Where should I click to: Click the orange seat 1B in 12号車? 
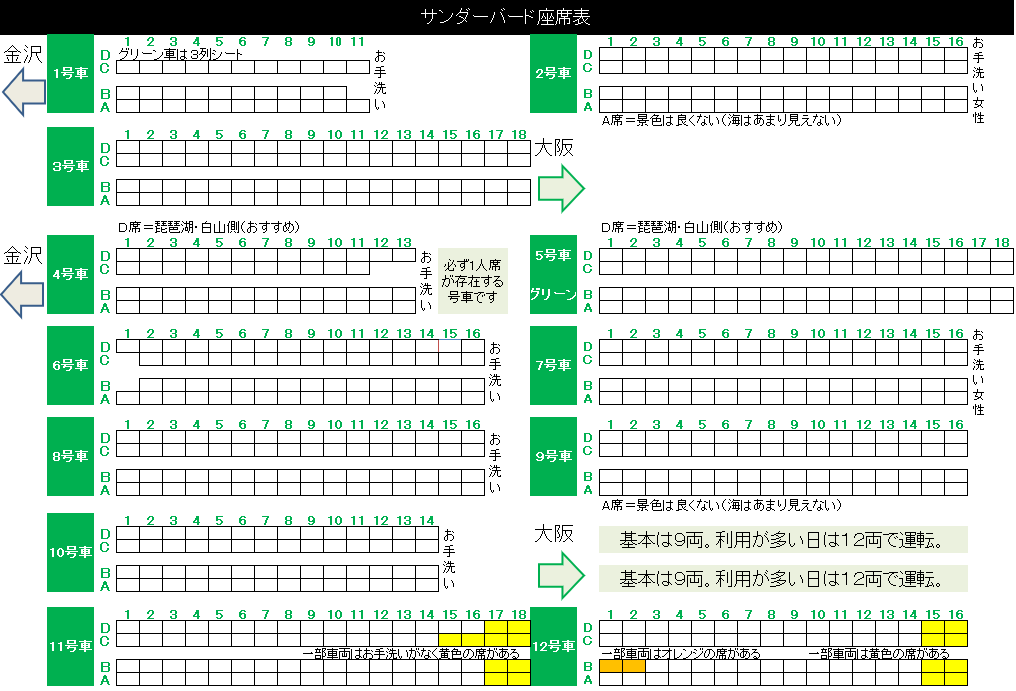(x=611, y=666)
